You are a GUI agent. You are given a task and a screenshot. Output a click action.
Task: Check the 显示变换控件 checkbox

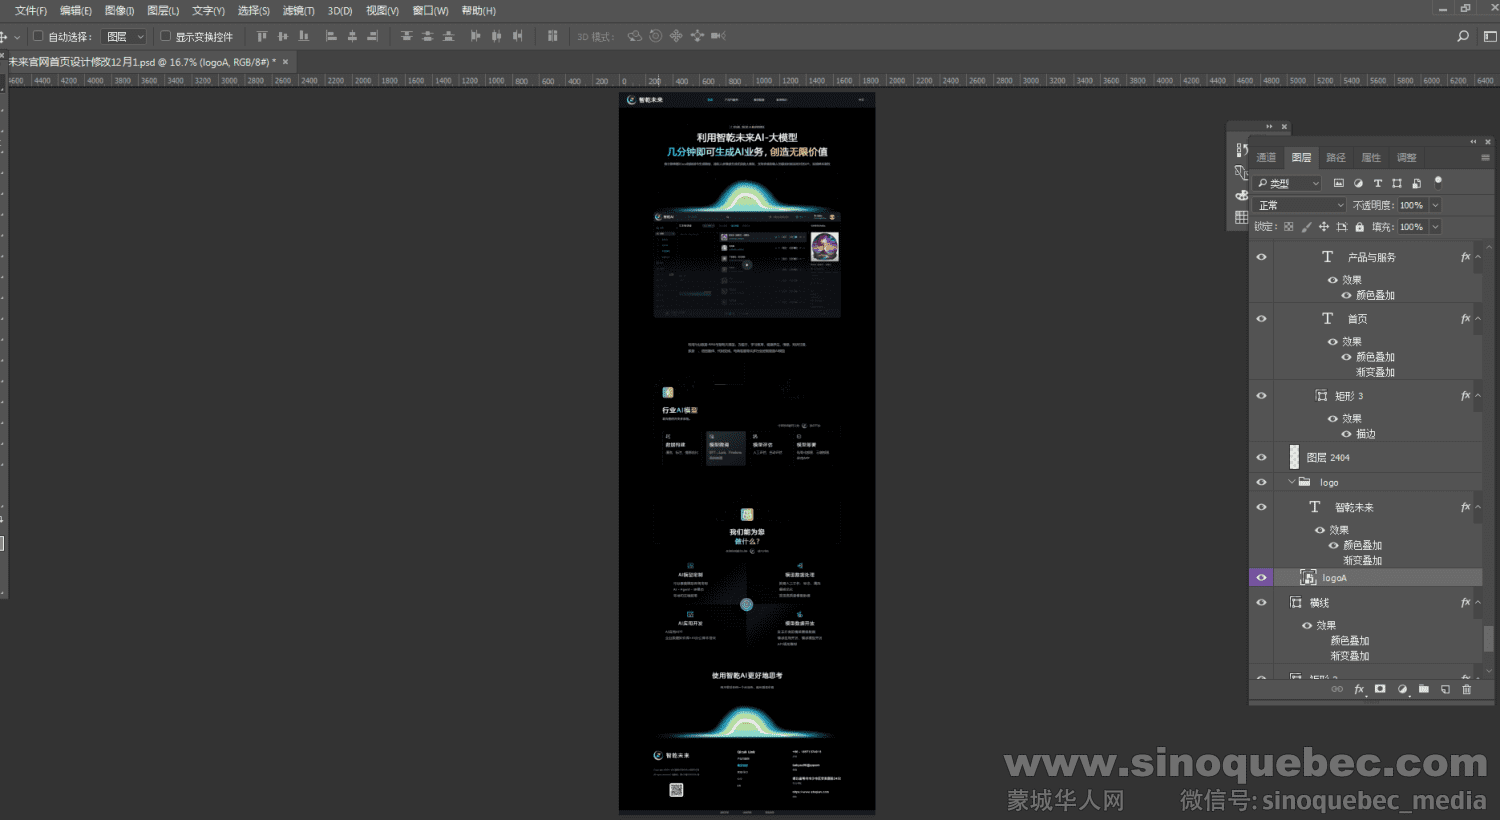(166, 36)
